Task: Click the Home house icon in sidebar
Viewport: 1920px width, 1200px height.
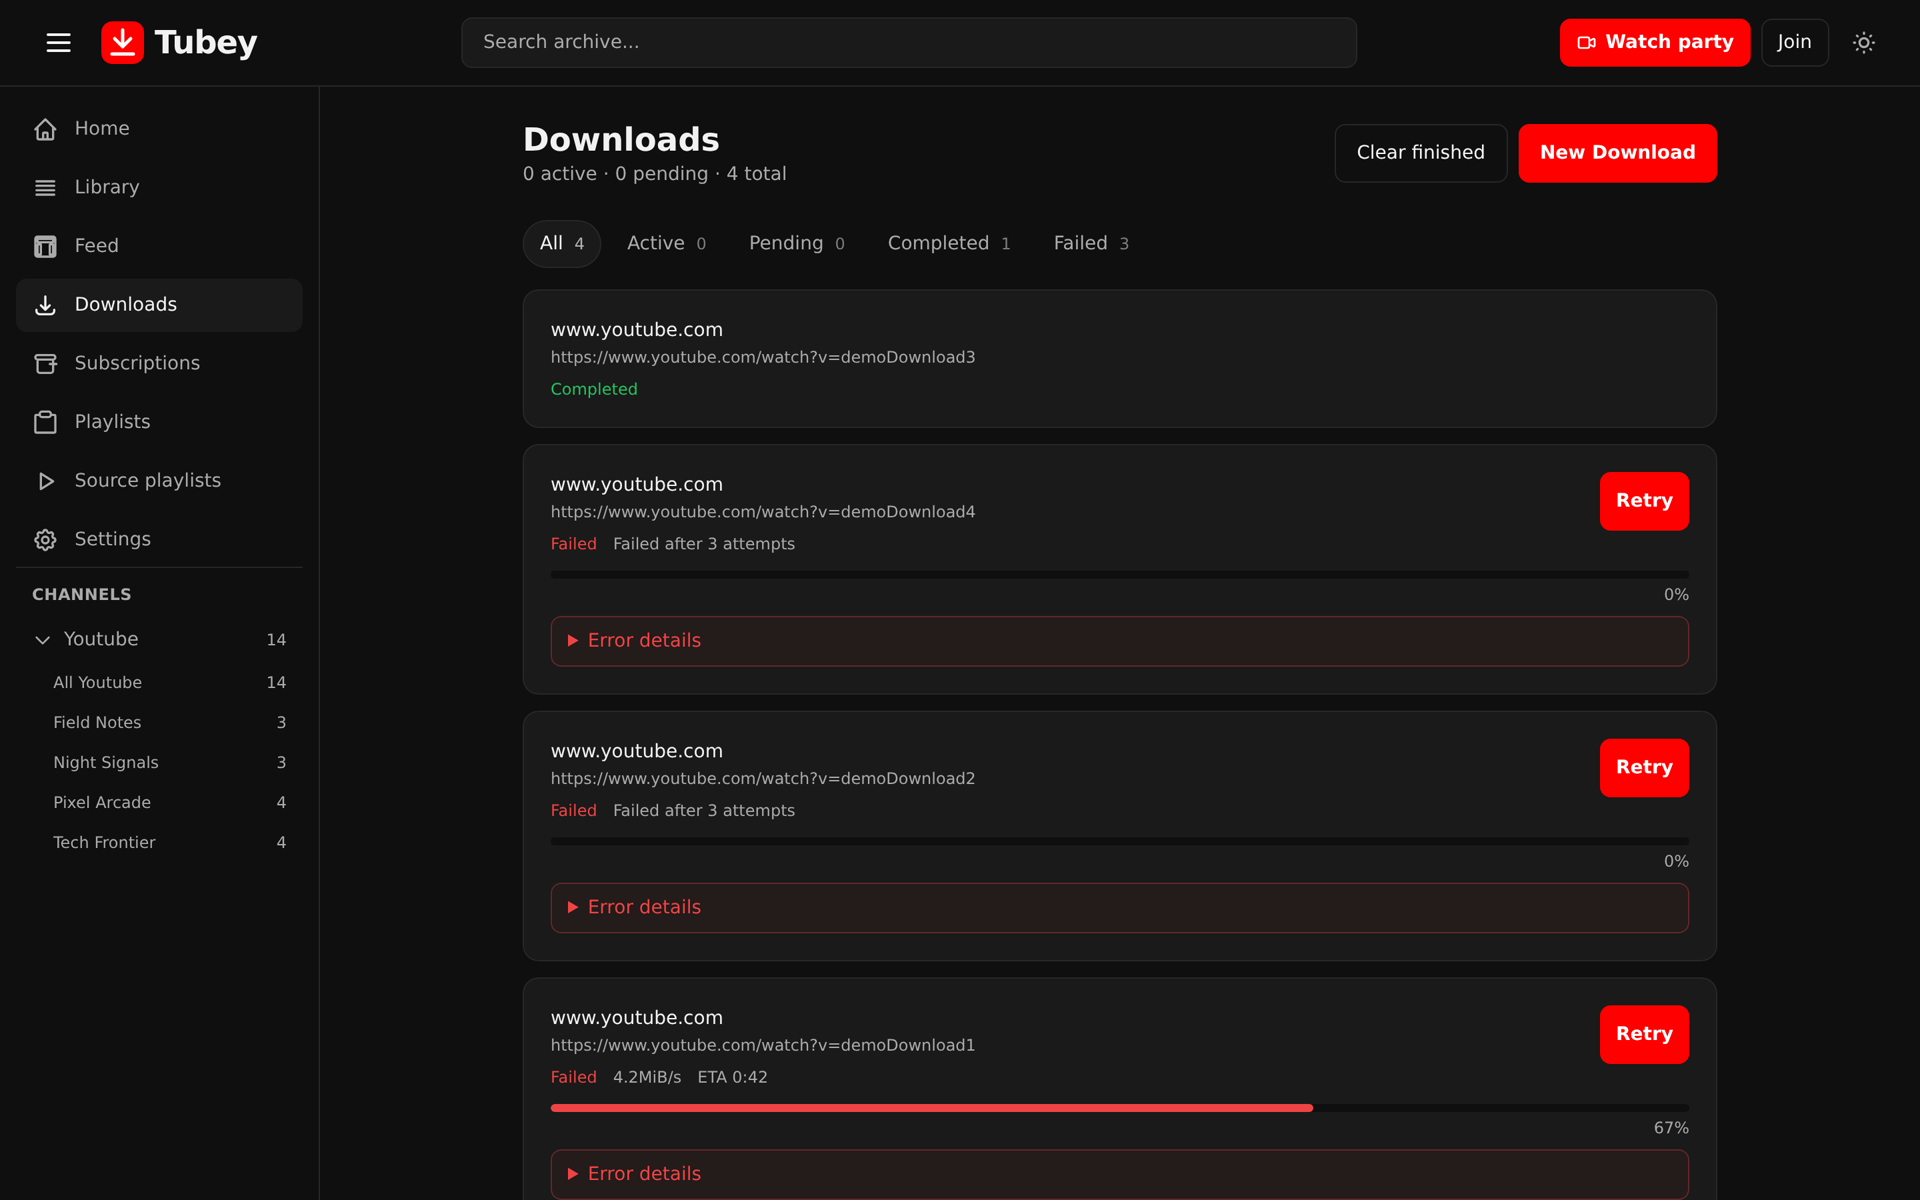Action: pyautogui.click(x=45, y=129)
